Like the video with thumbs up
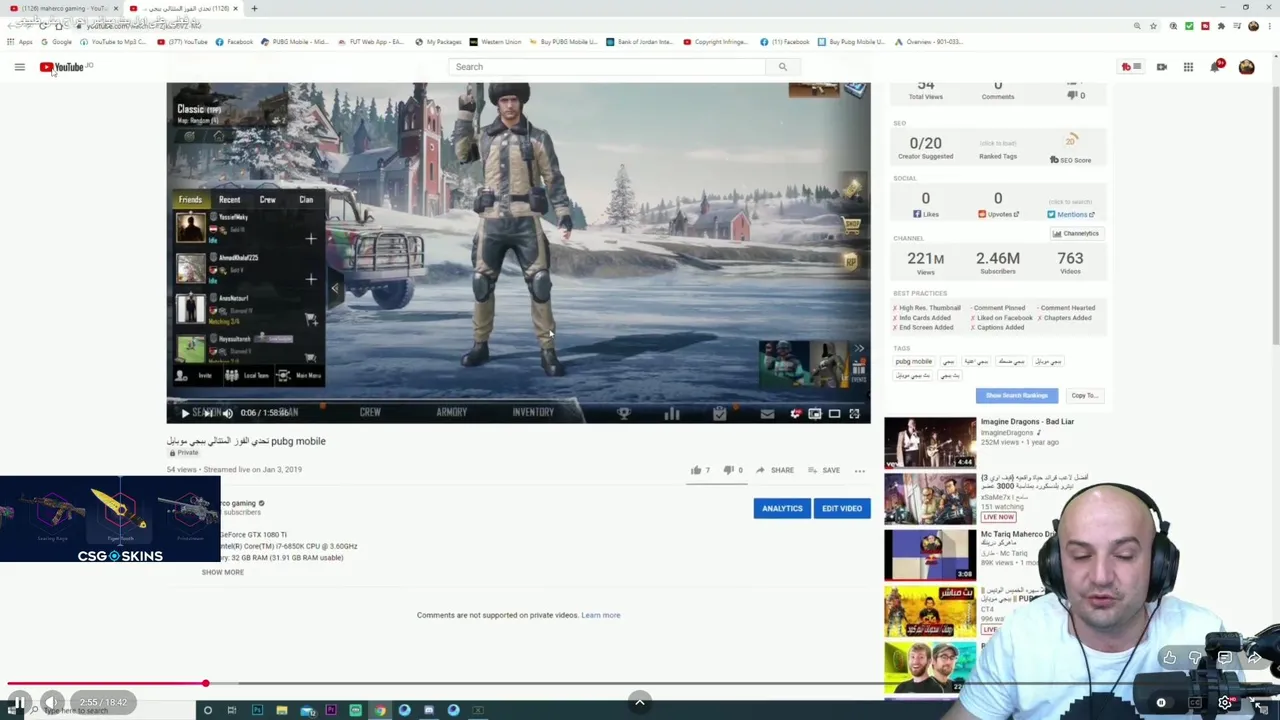The image size is (1280, 720). click(700, 470)
